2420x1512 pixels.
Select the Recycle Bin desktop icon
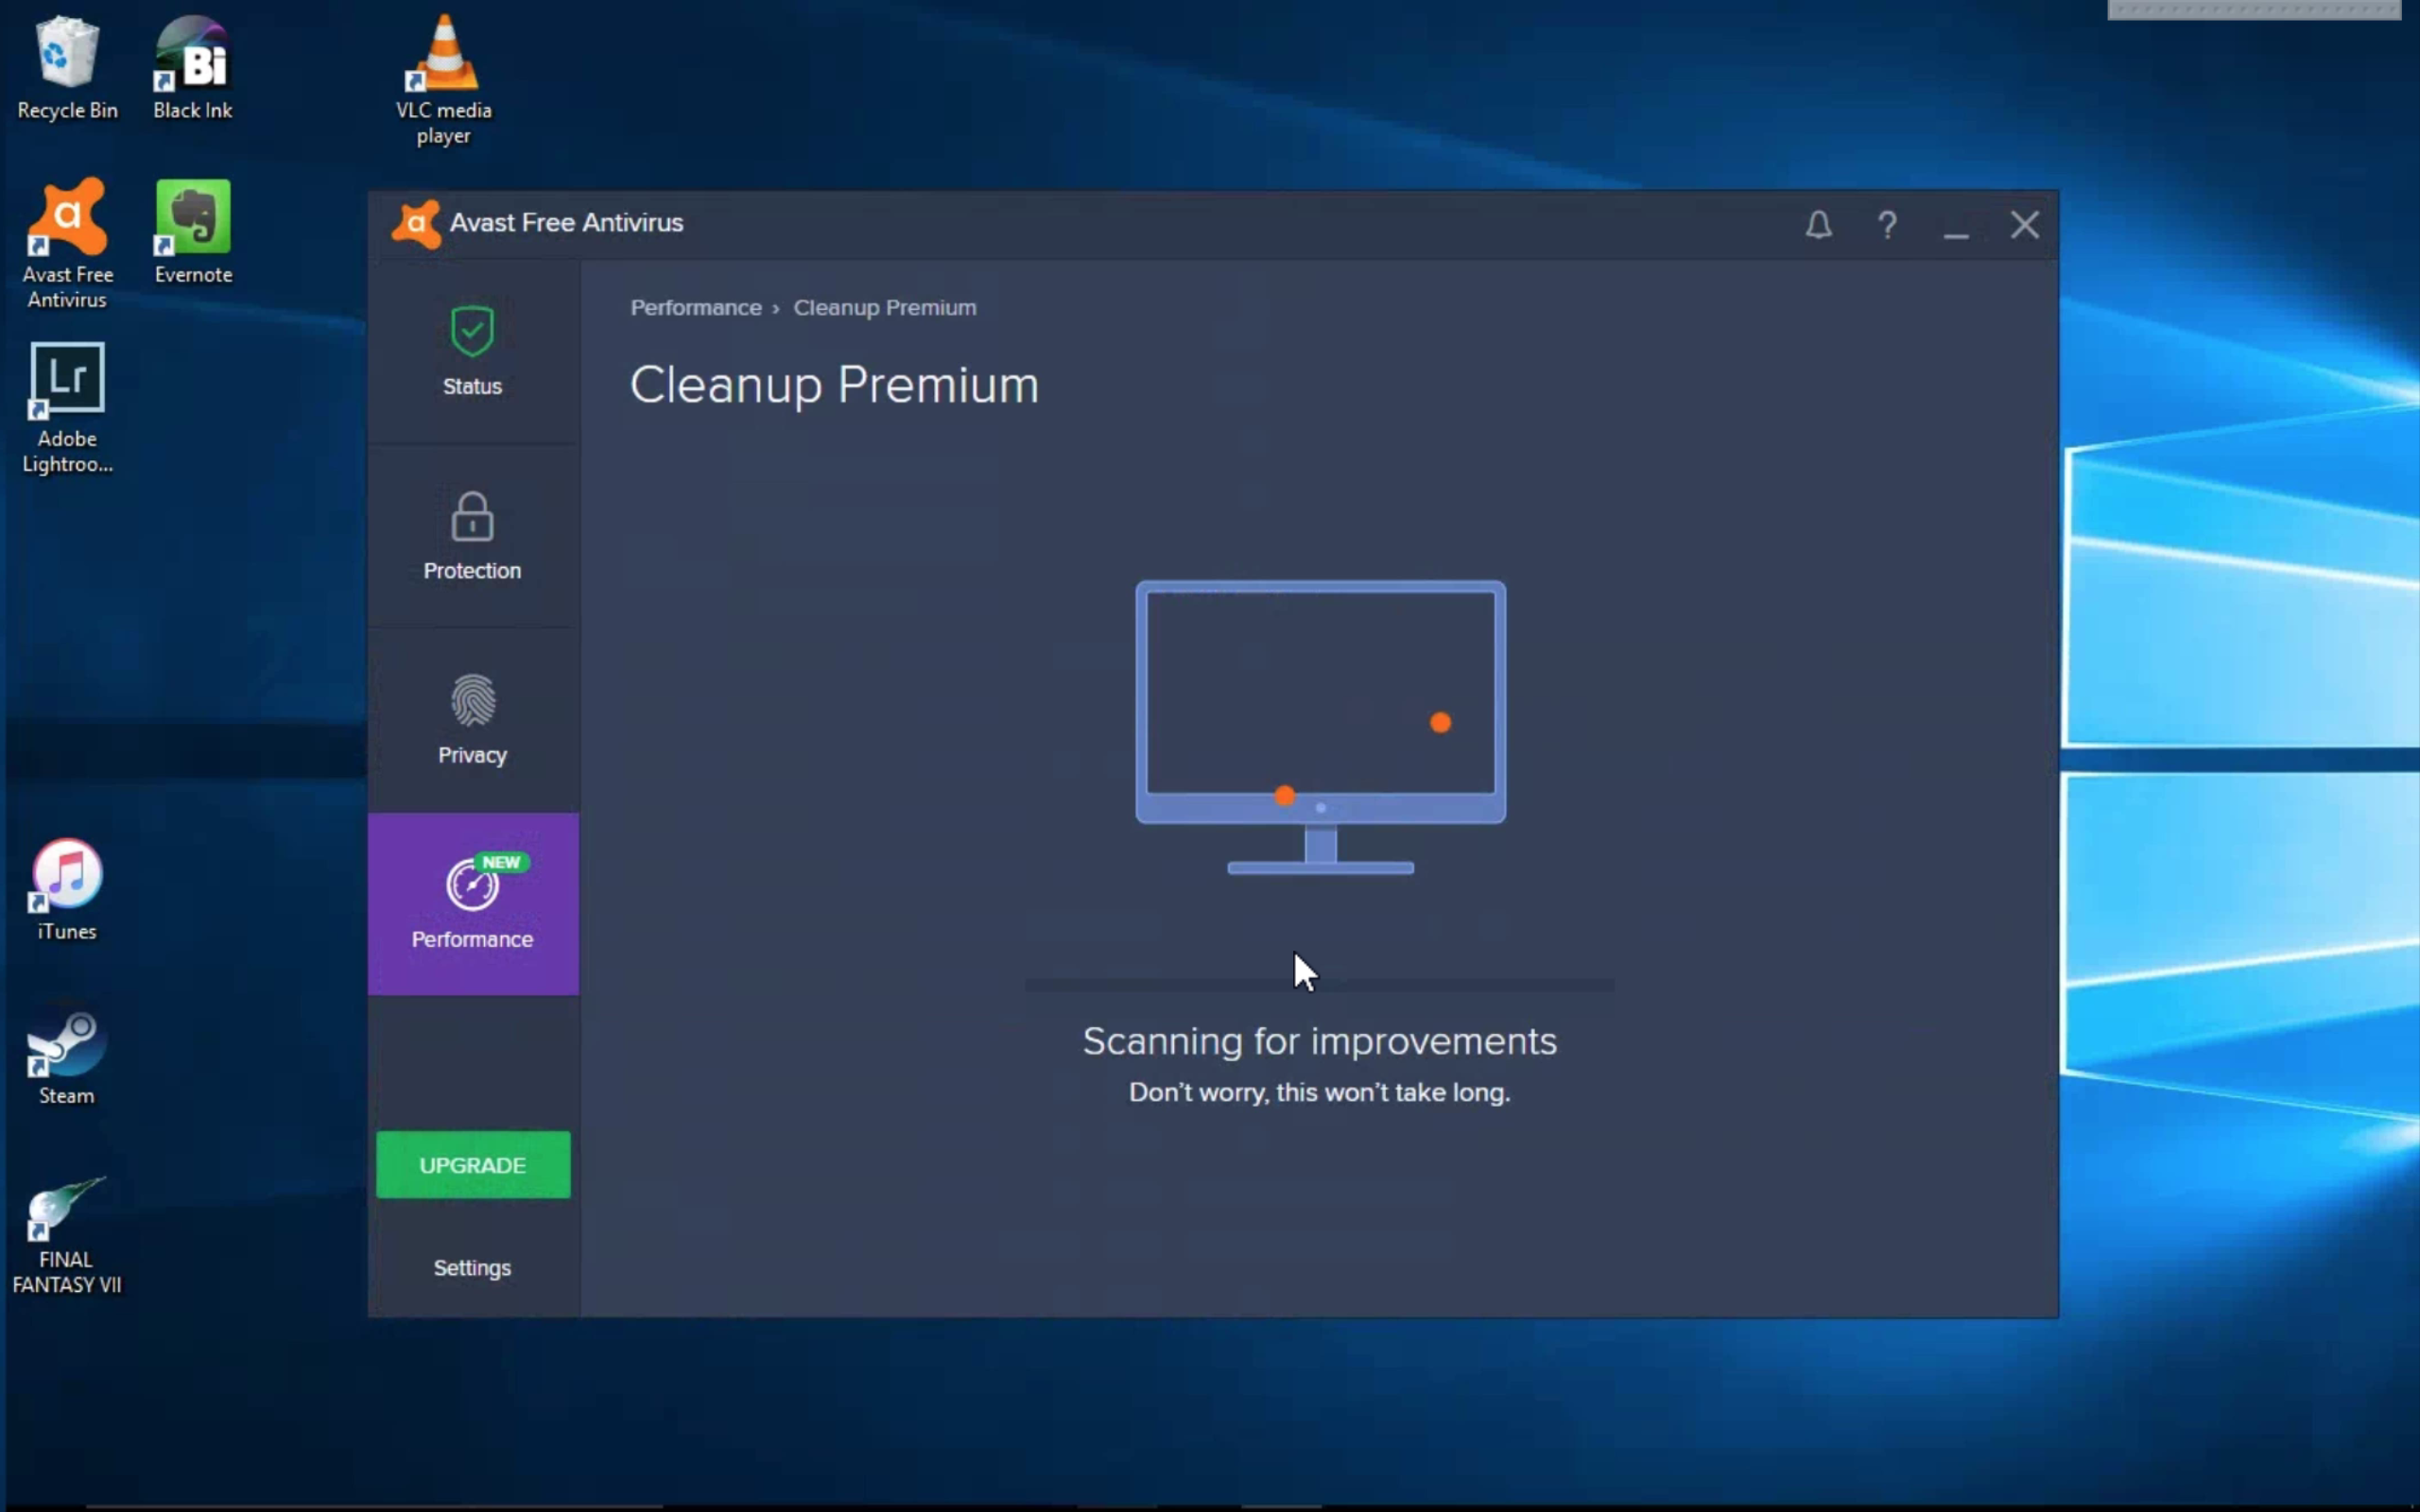67,70
